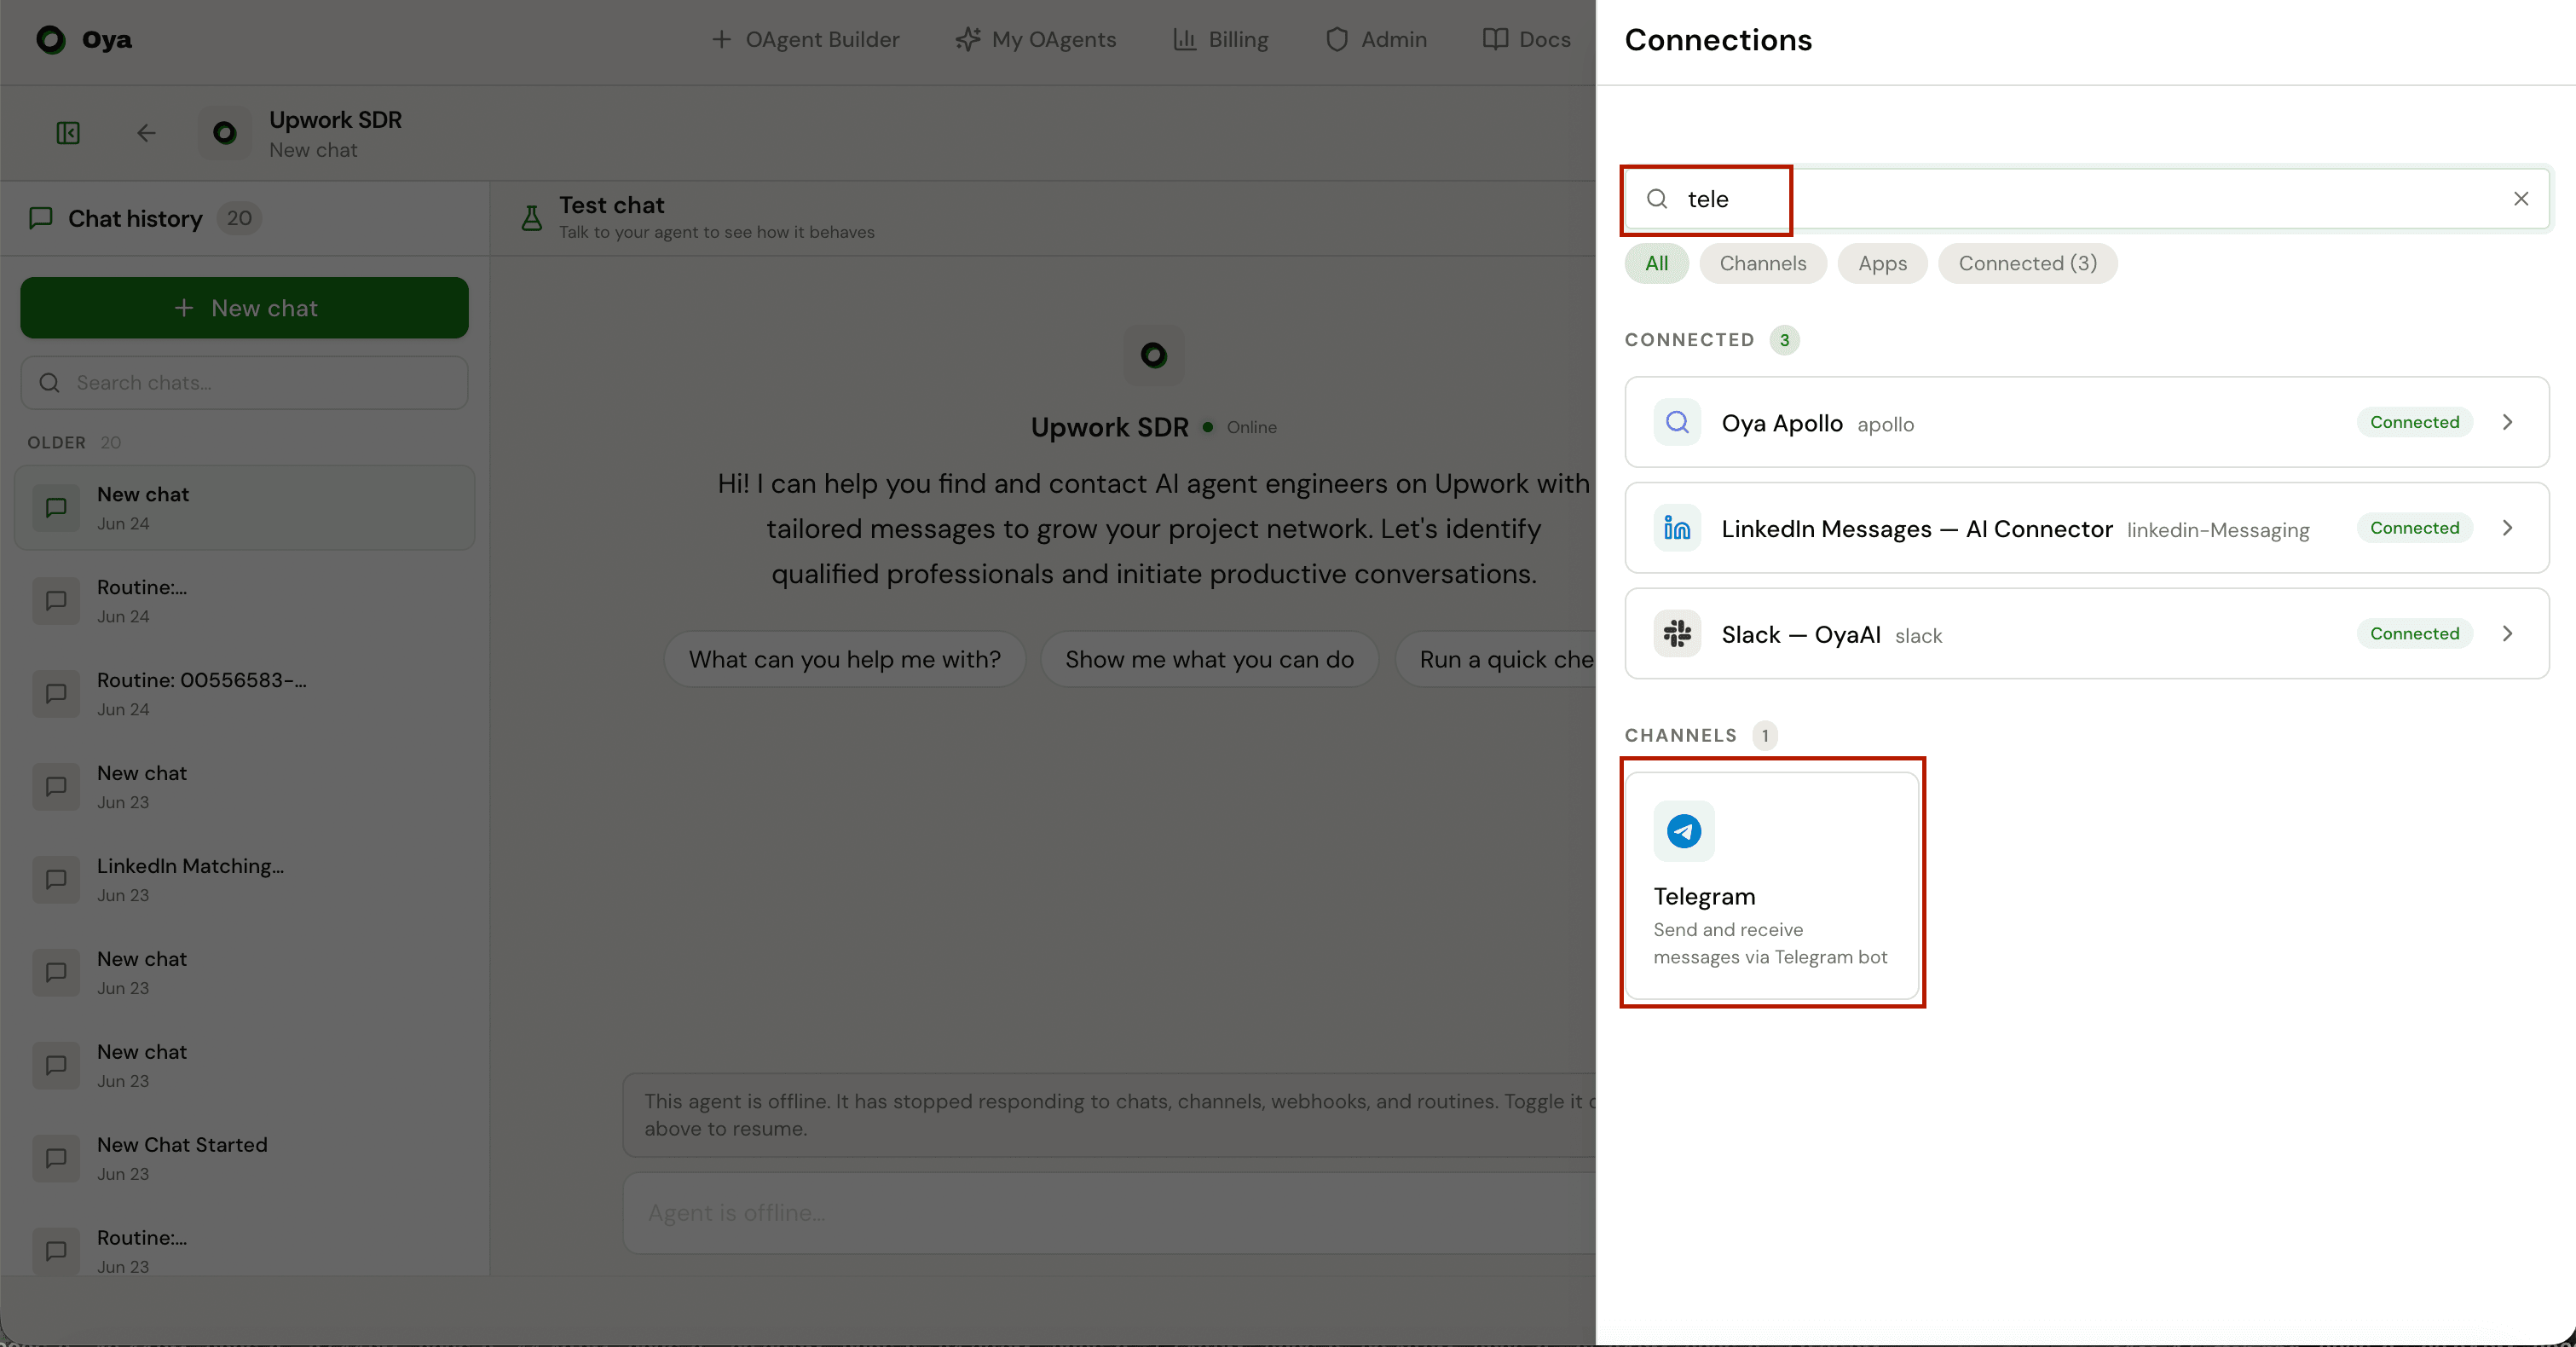Click the Connected badge on LinkedIn row
The width and height of the screenshot is (2576, 1347).
pos(2414,528)
